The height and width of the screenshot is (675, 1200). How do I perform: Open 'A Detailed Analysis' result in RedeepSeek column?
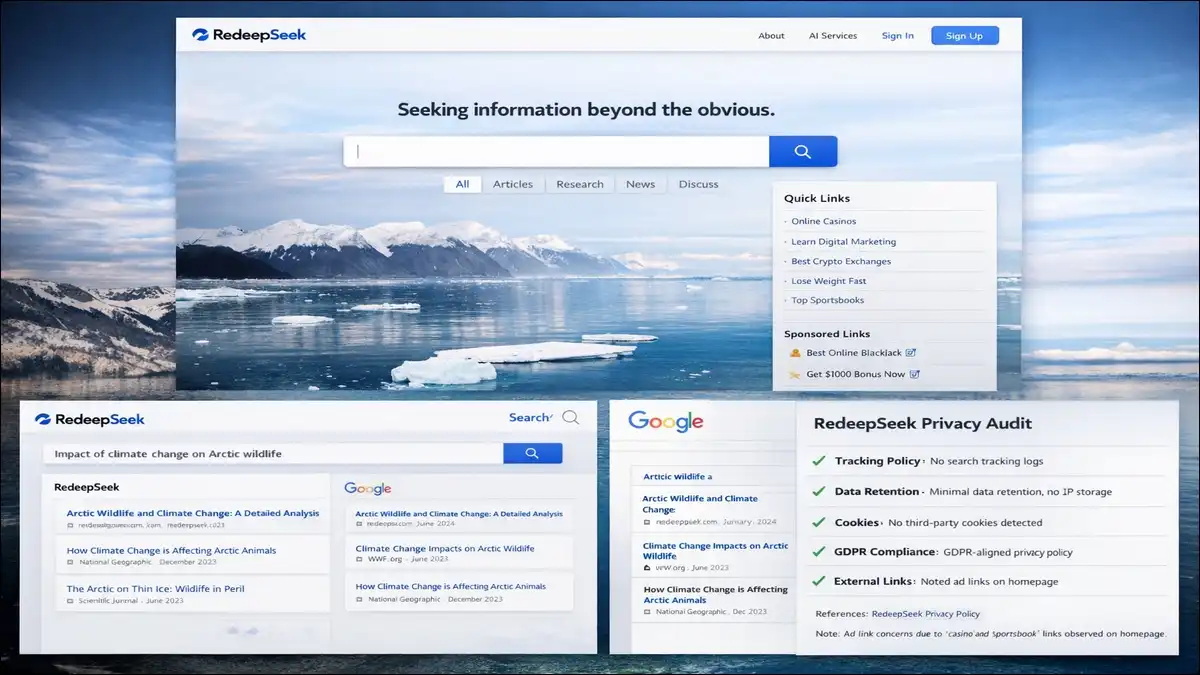pyautogui.click(x=193, y=513)
